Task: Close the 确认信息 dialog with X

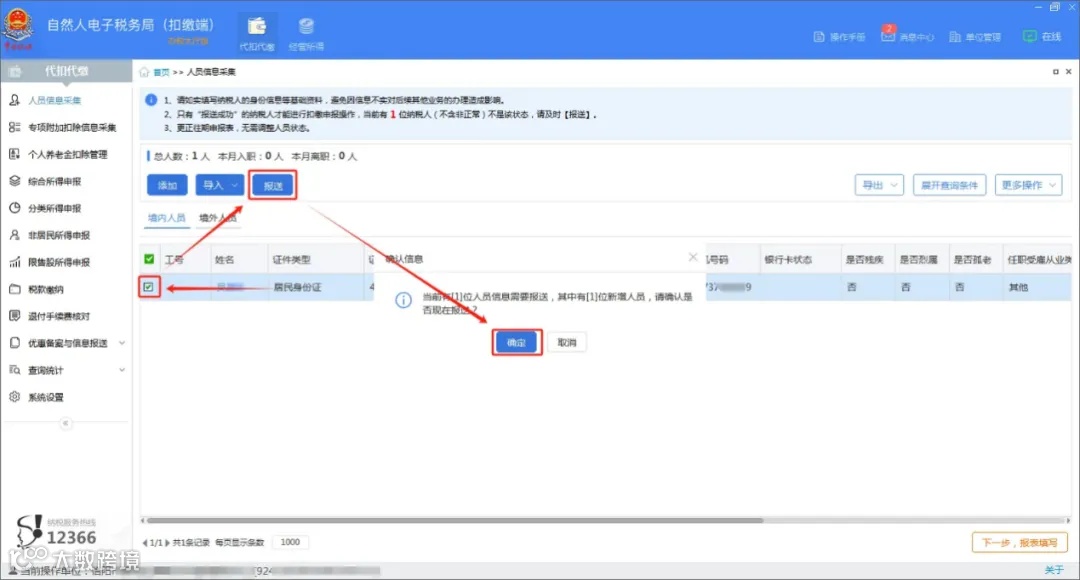Action: click(x=693, y=258)
